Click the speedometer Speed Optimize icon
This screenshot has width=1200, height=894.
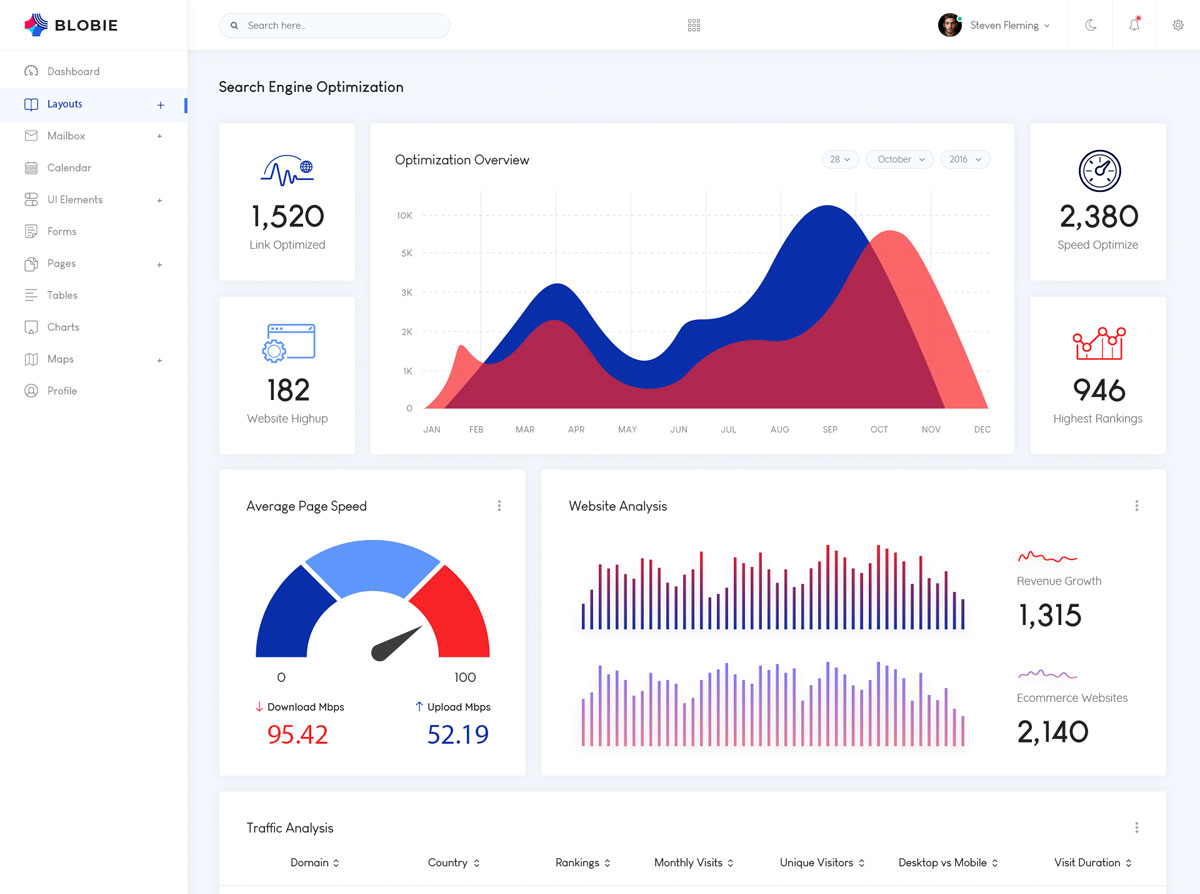1099,171
